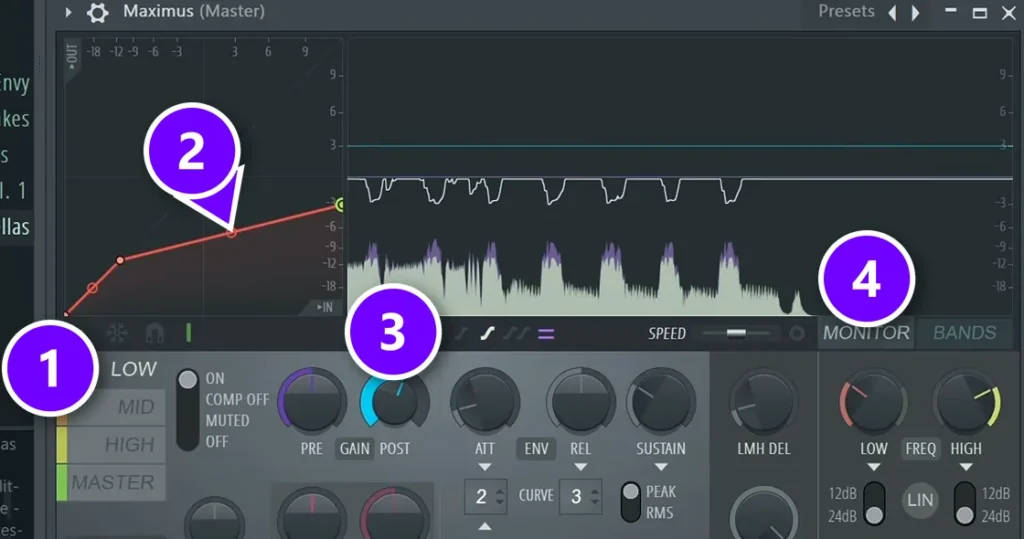Switch to the MONITOR tab
This screenshot has height=539, width=1024.
(866, 333)
